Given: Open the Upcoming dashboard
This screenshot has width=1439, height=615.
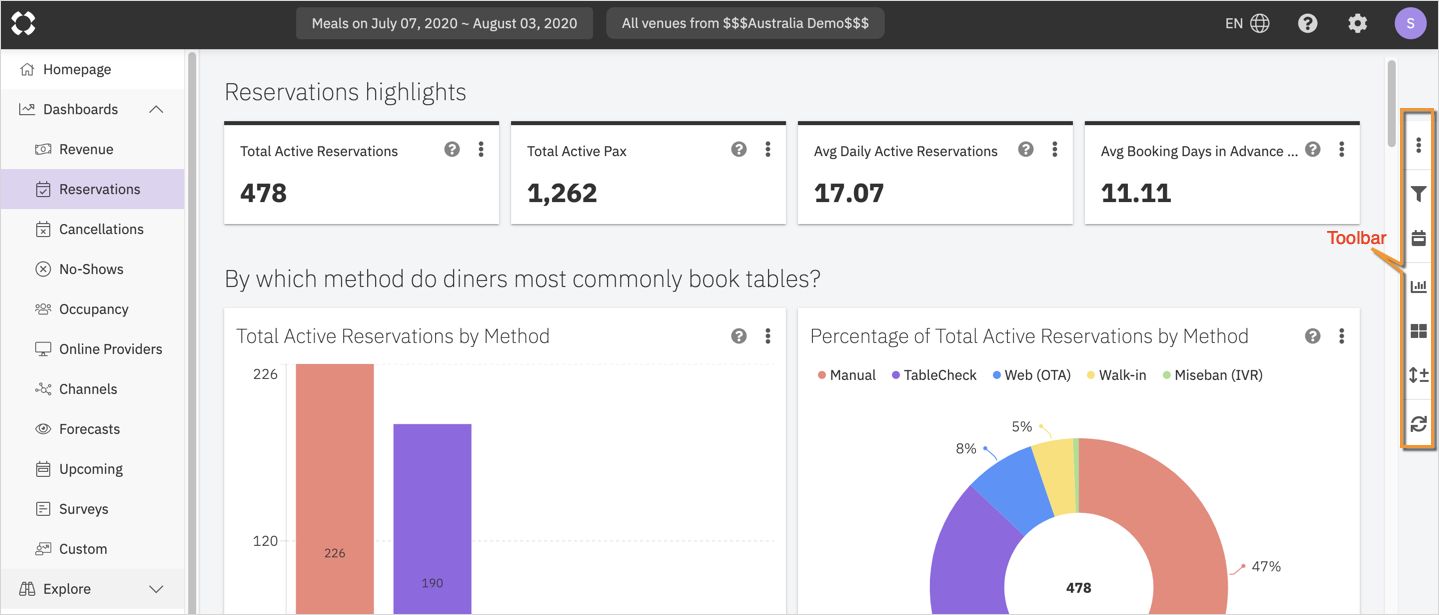Looking at the screenshot, I should [x=92, y=469].
